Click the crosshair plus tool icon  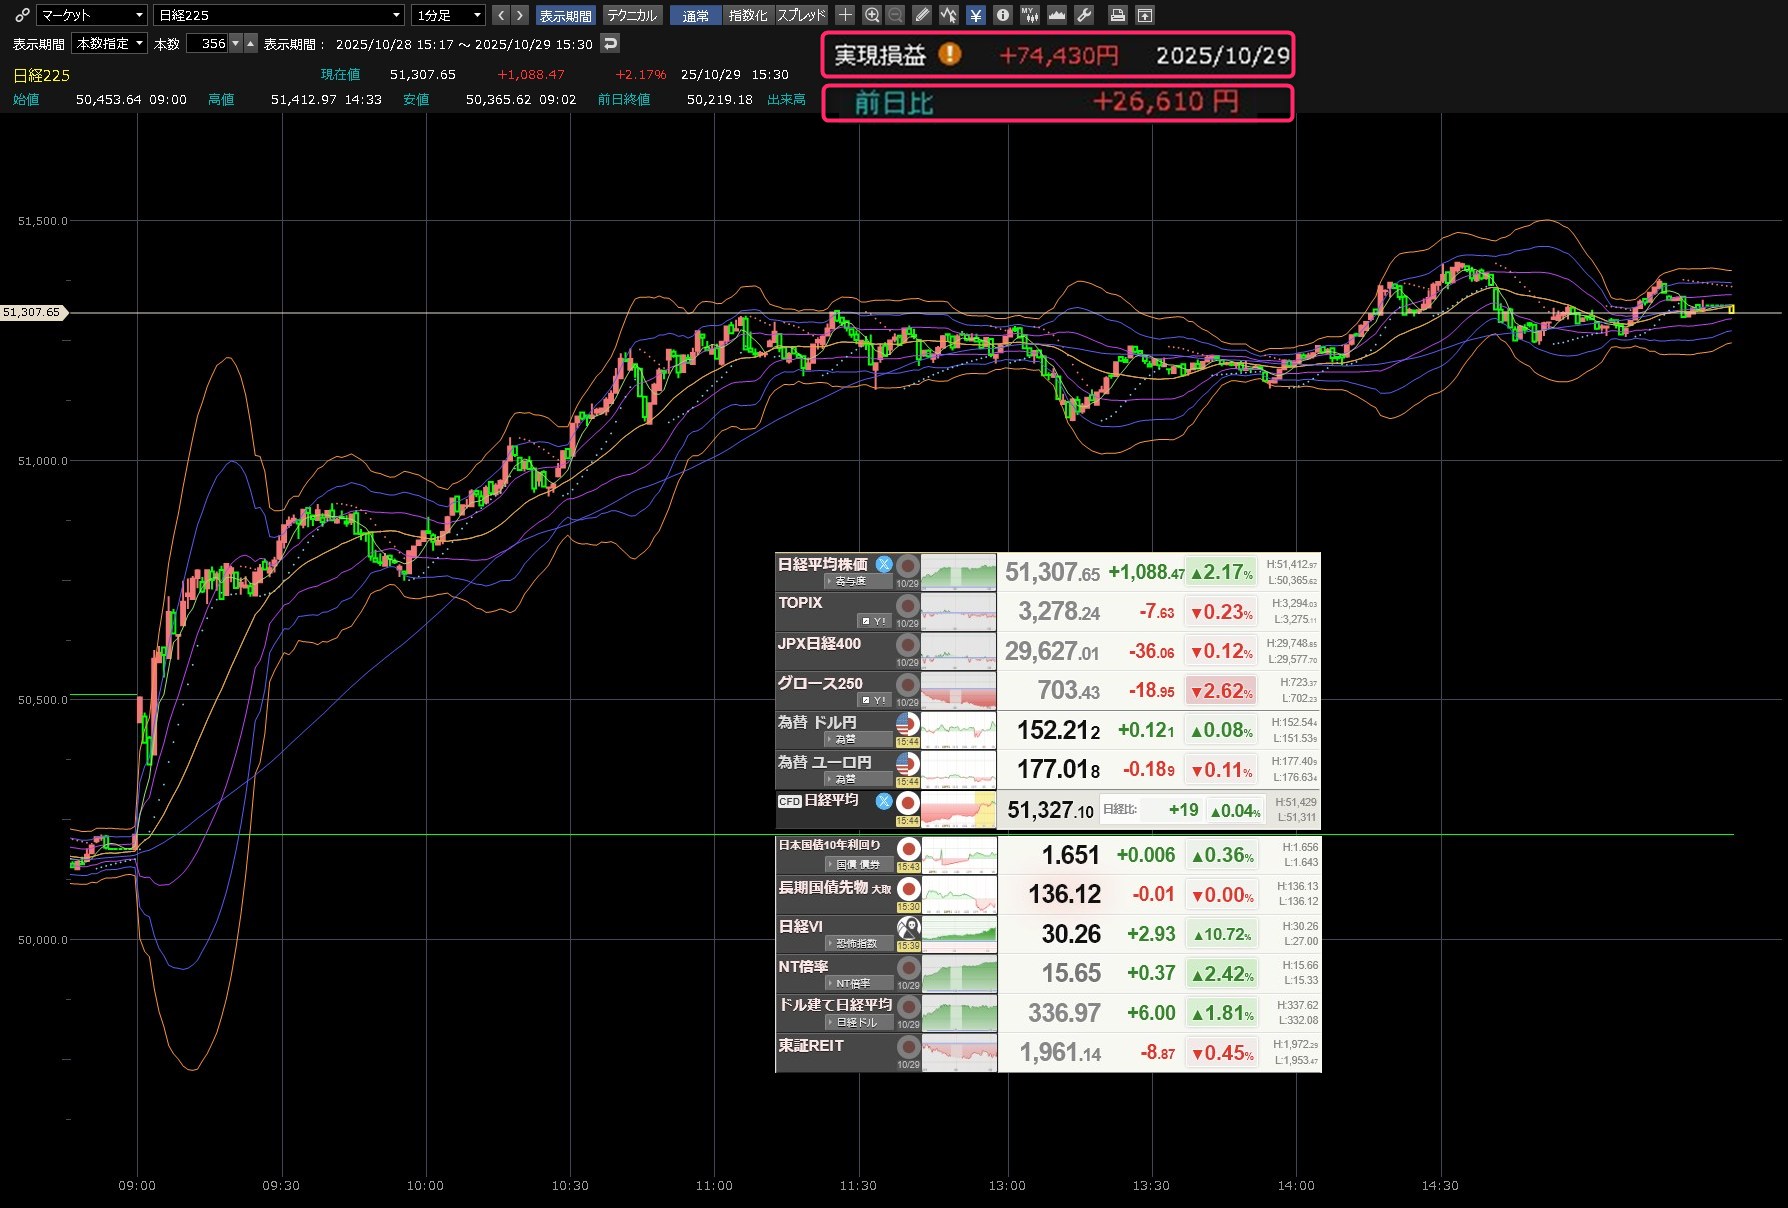click(845, 15)
